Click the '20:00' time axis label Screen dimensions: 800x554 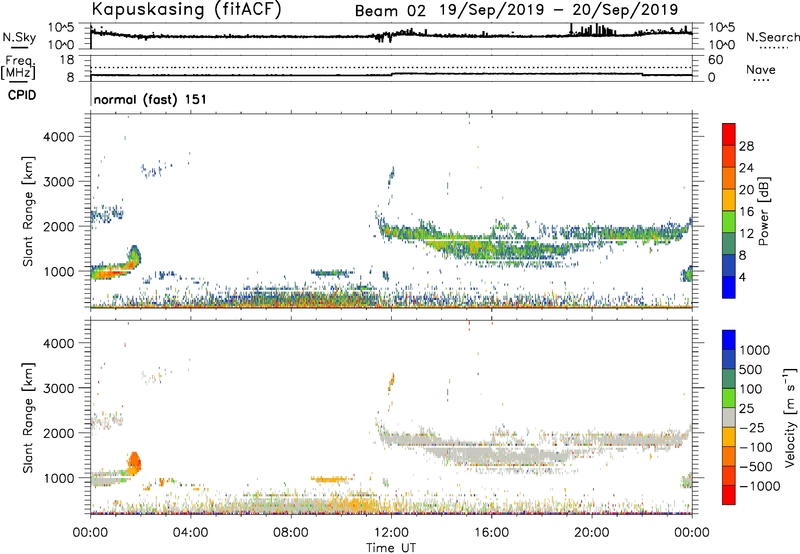[x=592, y=533]
